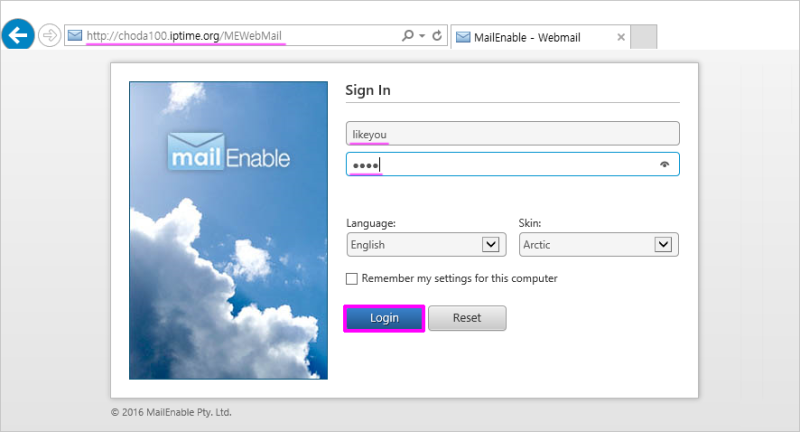Select the URL text in address bar
800x432 pixels.
point(184,36)
